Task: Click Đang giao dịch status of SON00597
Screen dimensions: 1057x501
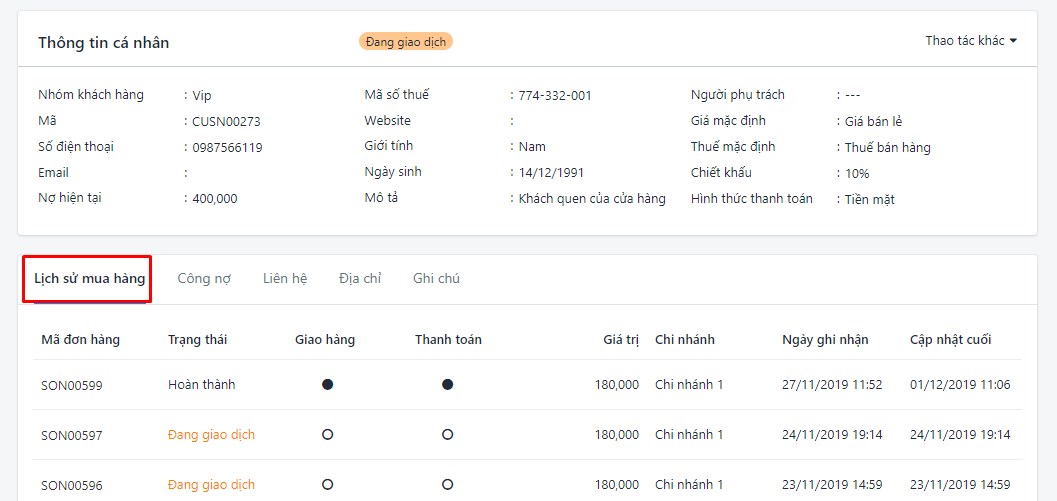Action: coord(211,435)
